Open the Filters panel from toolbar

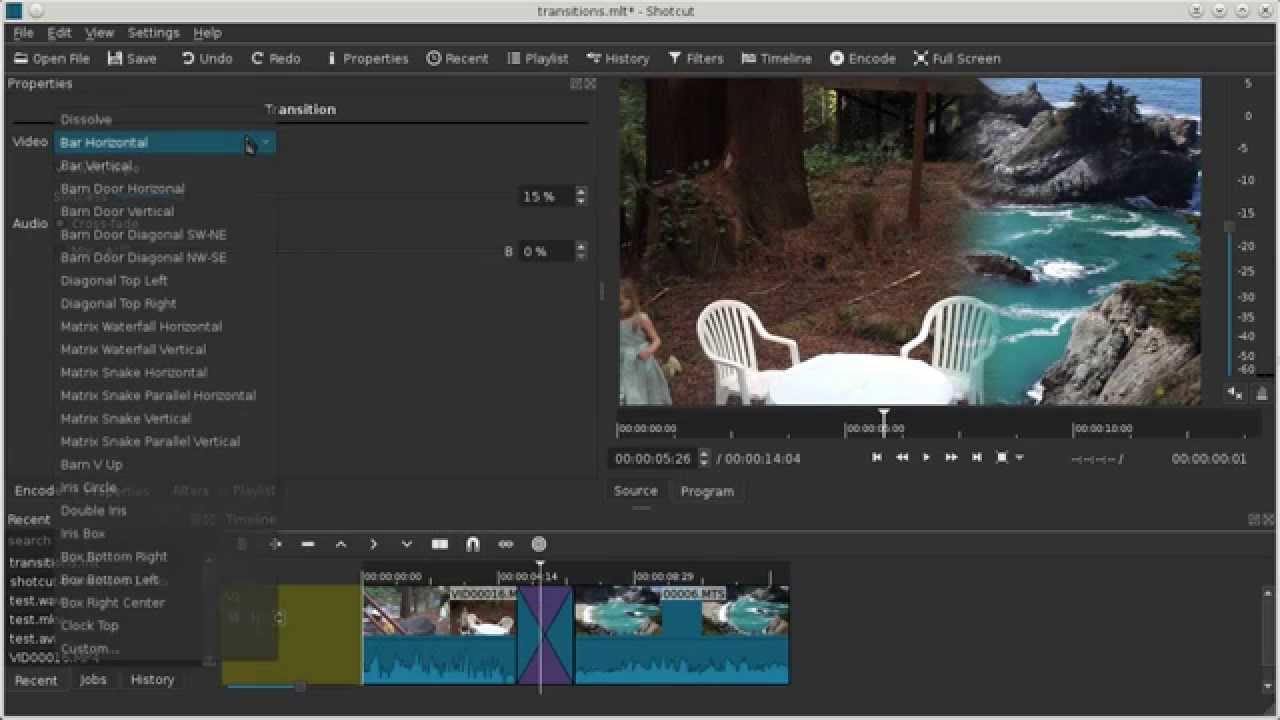(x=695, y=58)
